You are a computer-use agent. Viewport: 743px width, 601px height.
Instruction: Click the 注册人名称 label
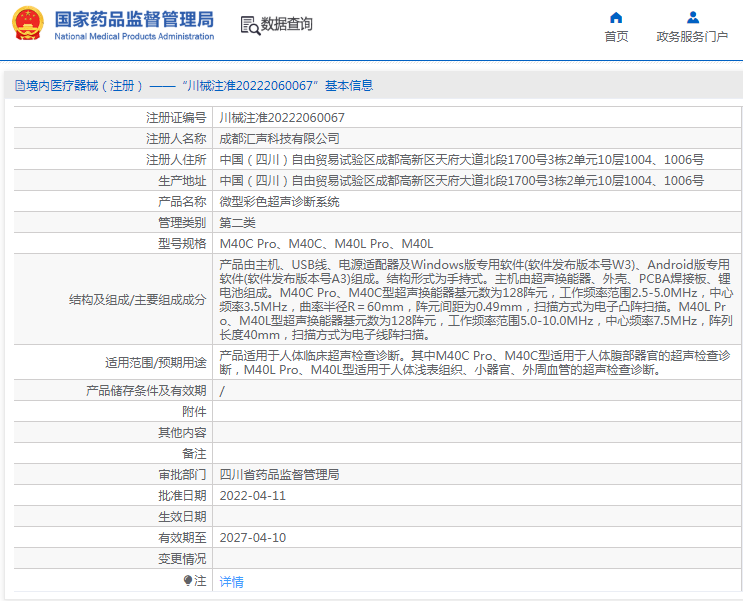(x=176, y=138)
